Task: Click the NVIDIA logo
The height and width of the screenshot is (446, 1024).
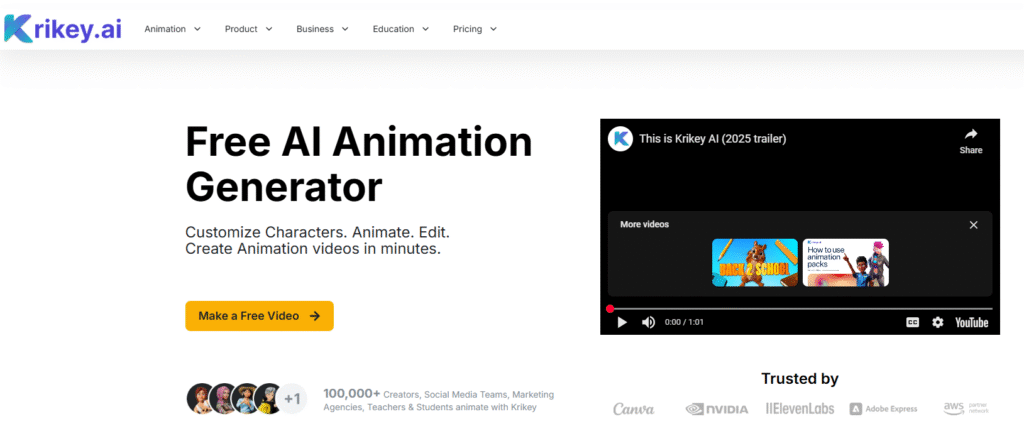Action: [717, 409]
